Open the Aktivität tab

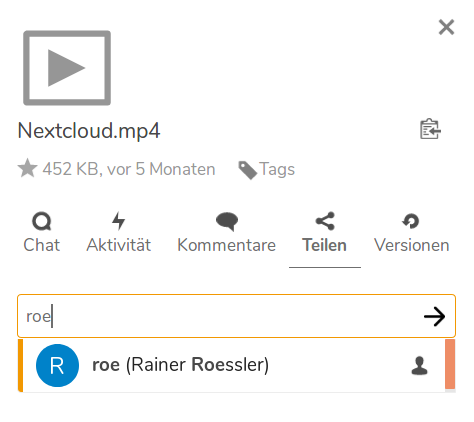(x=118, y=232)
